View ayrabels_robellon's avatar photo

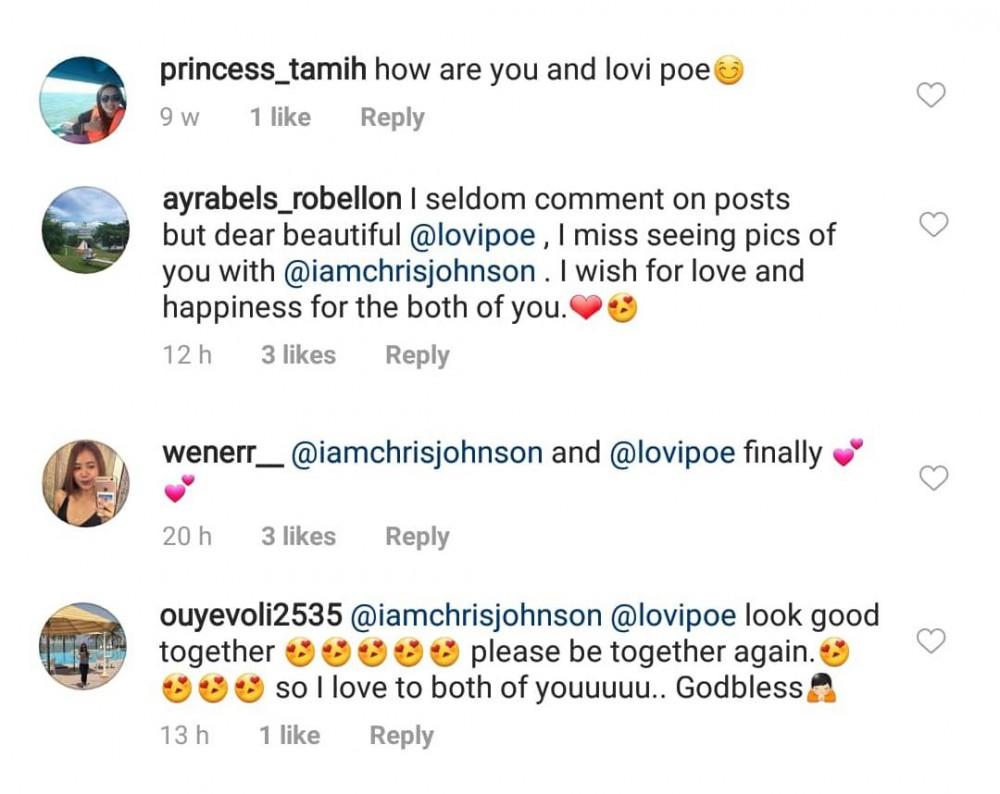pyautogui.click(x=84, y=230)
